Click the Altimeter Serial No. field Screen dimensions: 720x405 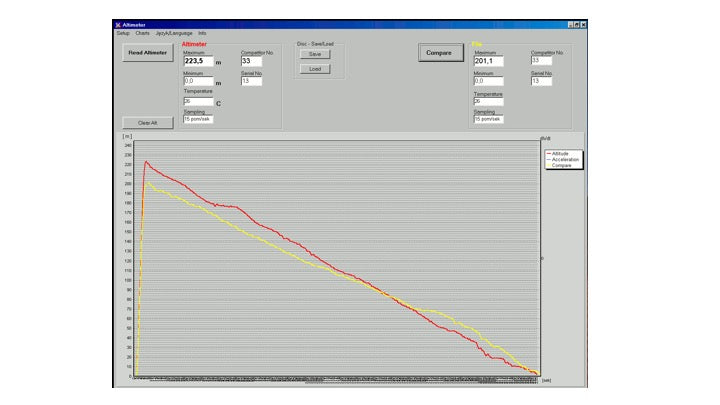(x=251, y=81)
